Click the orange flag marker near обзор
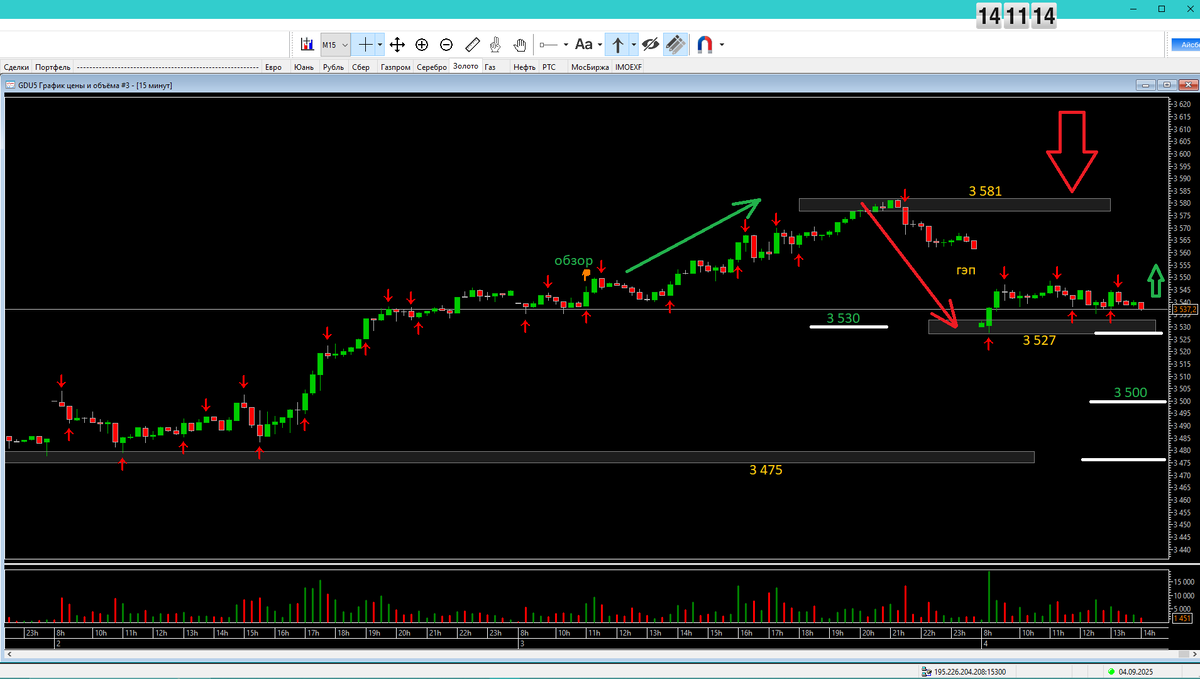Viewport: 1200px width, 679px height. 586,274
